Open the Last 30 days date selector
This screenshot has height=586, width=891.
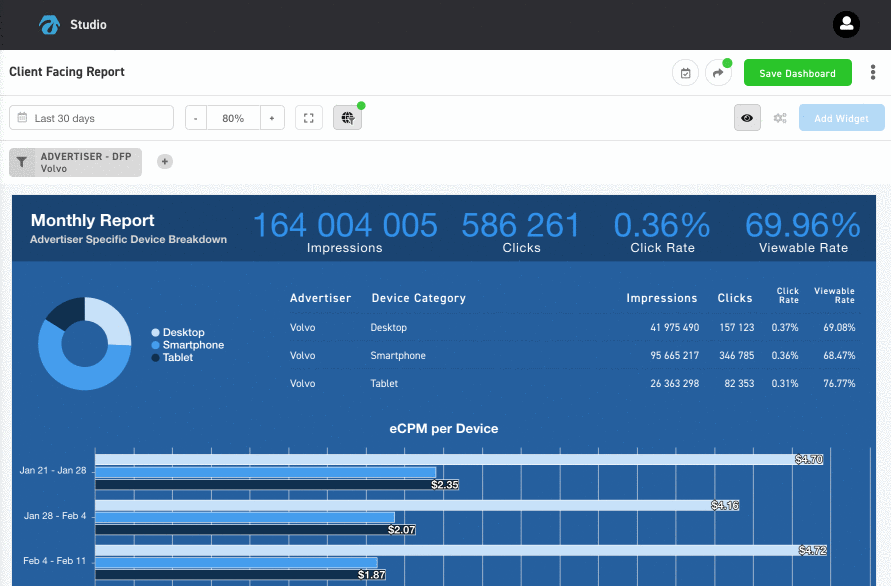pyautogui.click(x=91, y=117)
